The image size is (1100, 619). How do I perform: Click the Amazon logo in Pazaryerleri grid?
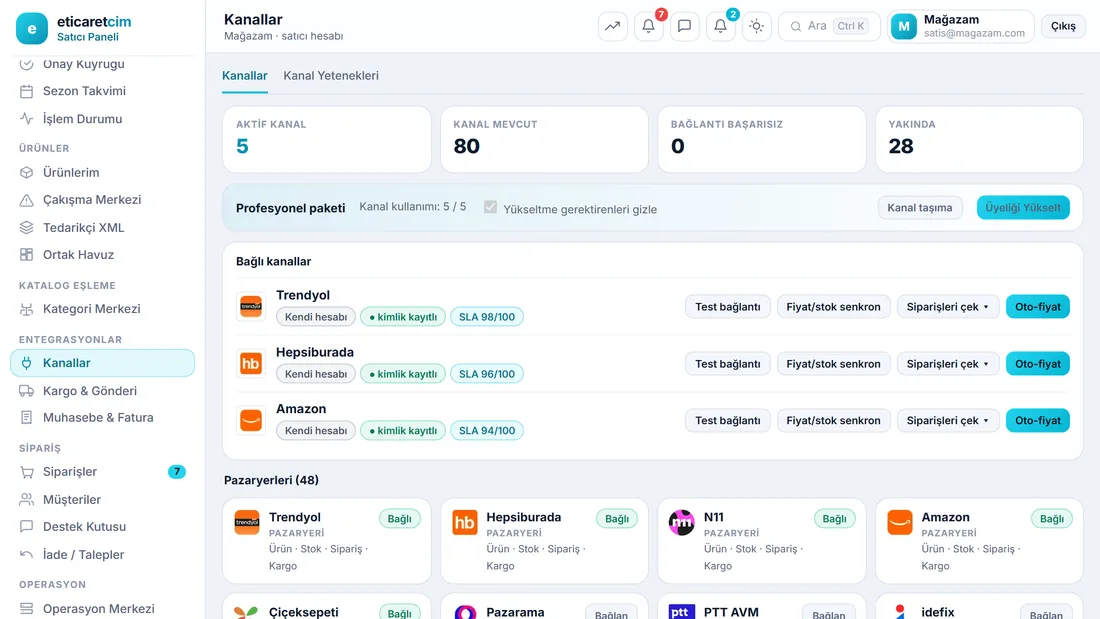[x=899, y=522]
